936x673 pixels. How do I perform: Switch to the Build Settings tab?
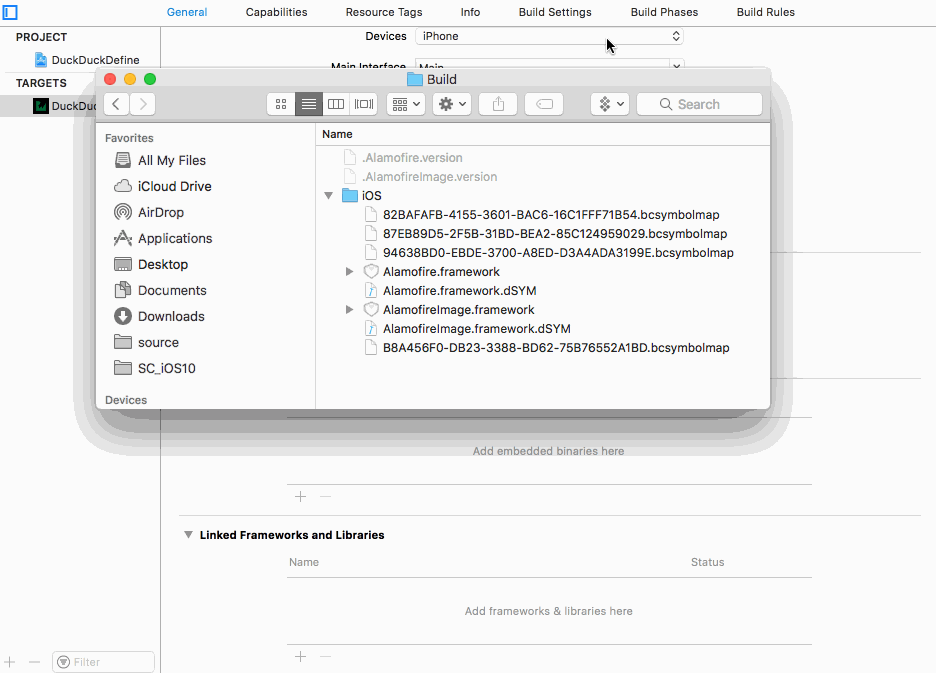point(555,12)
